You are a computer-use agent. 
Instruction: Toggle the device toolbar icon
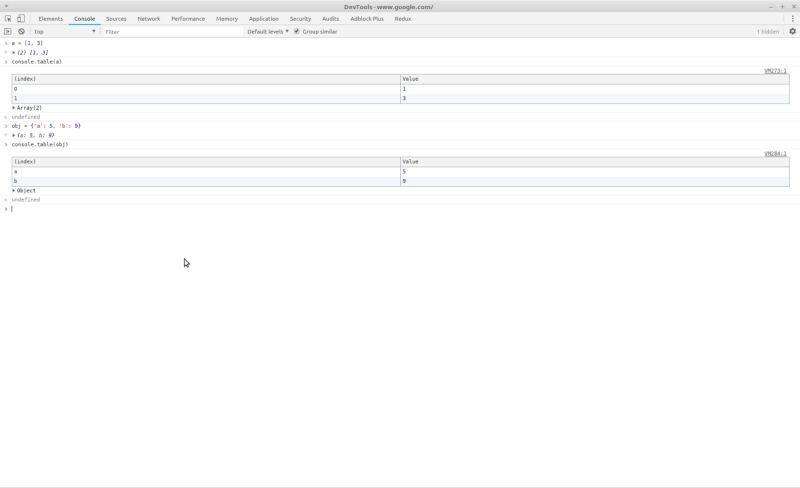pos(20,18)
